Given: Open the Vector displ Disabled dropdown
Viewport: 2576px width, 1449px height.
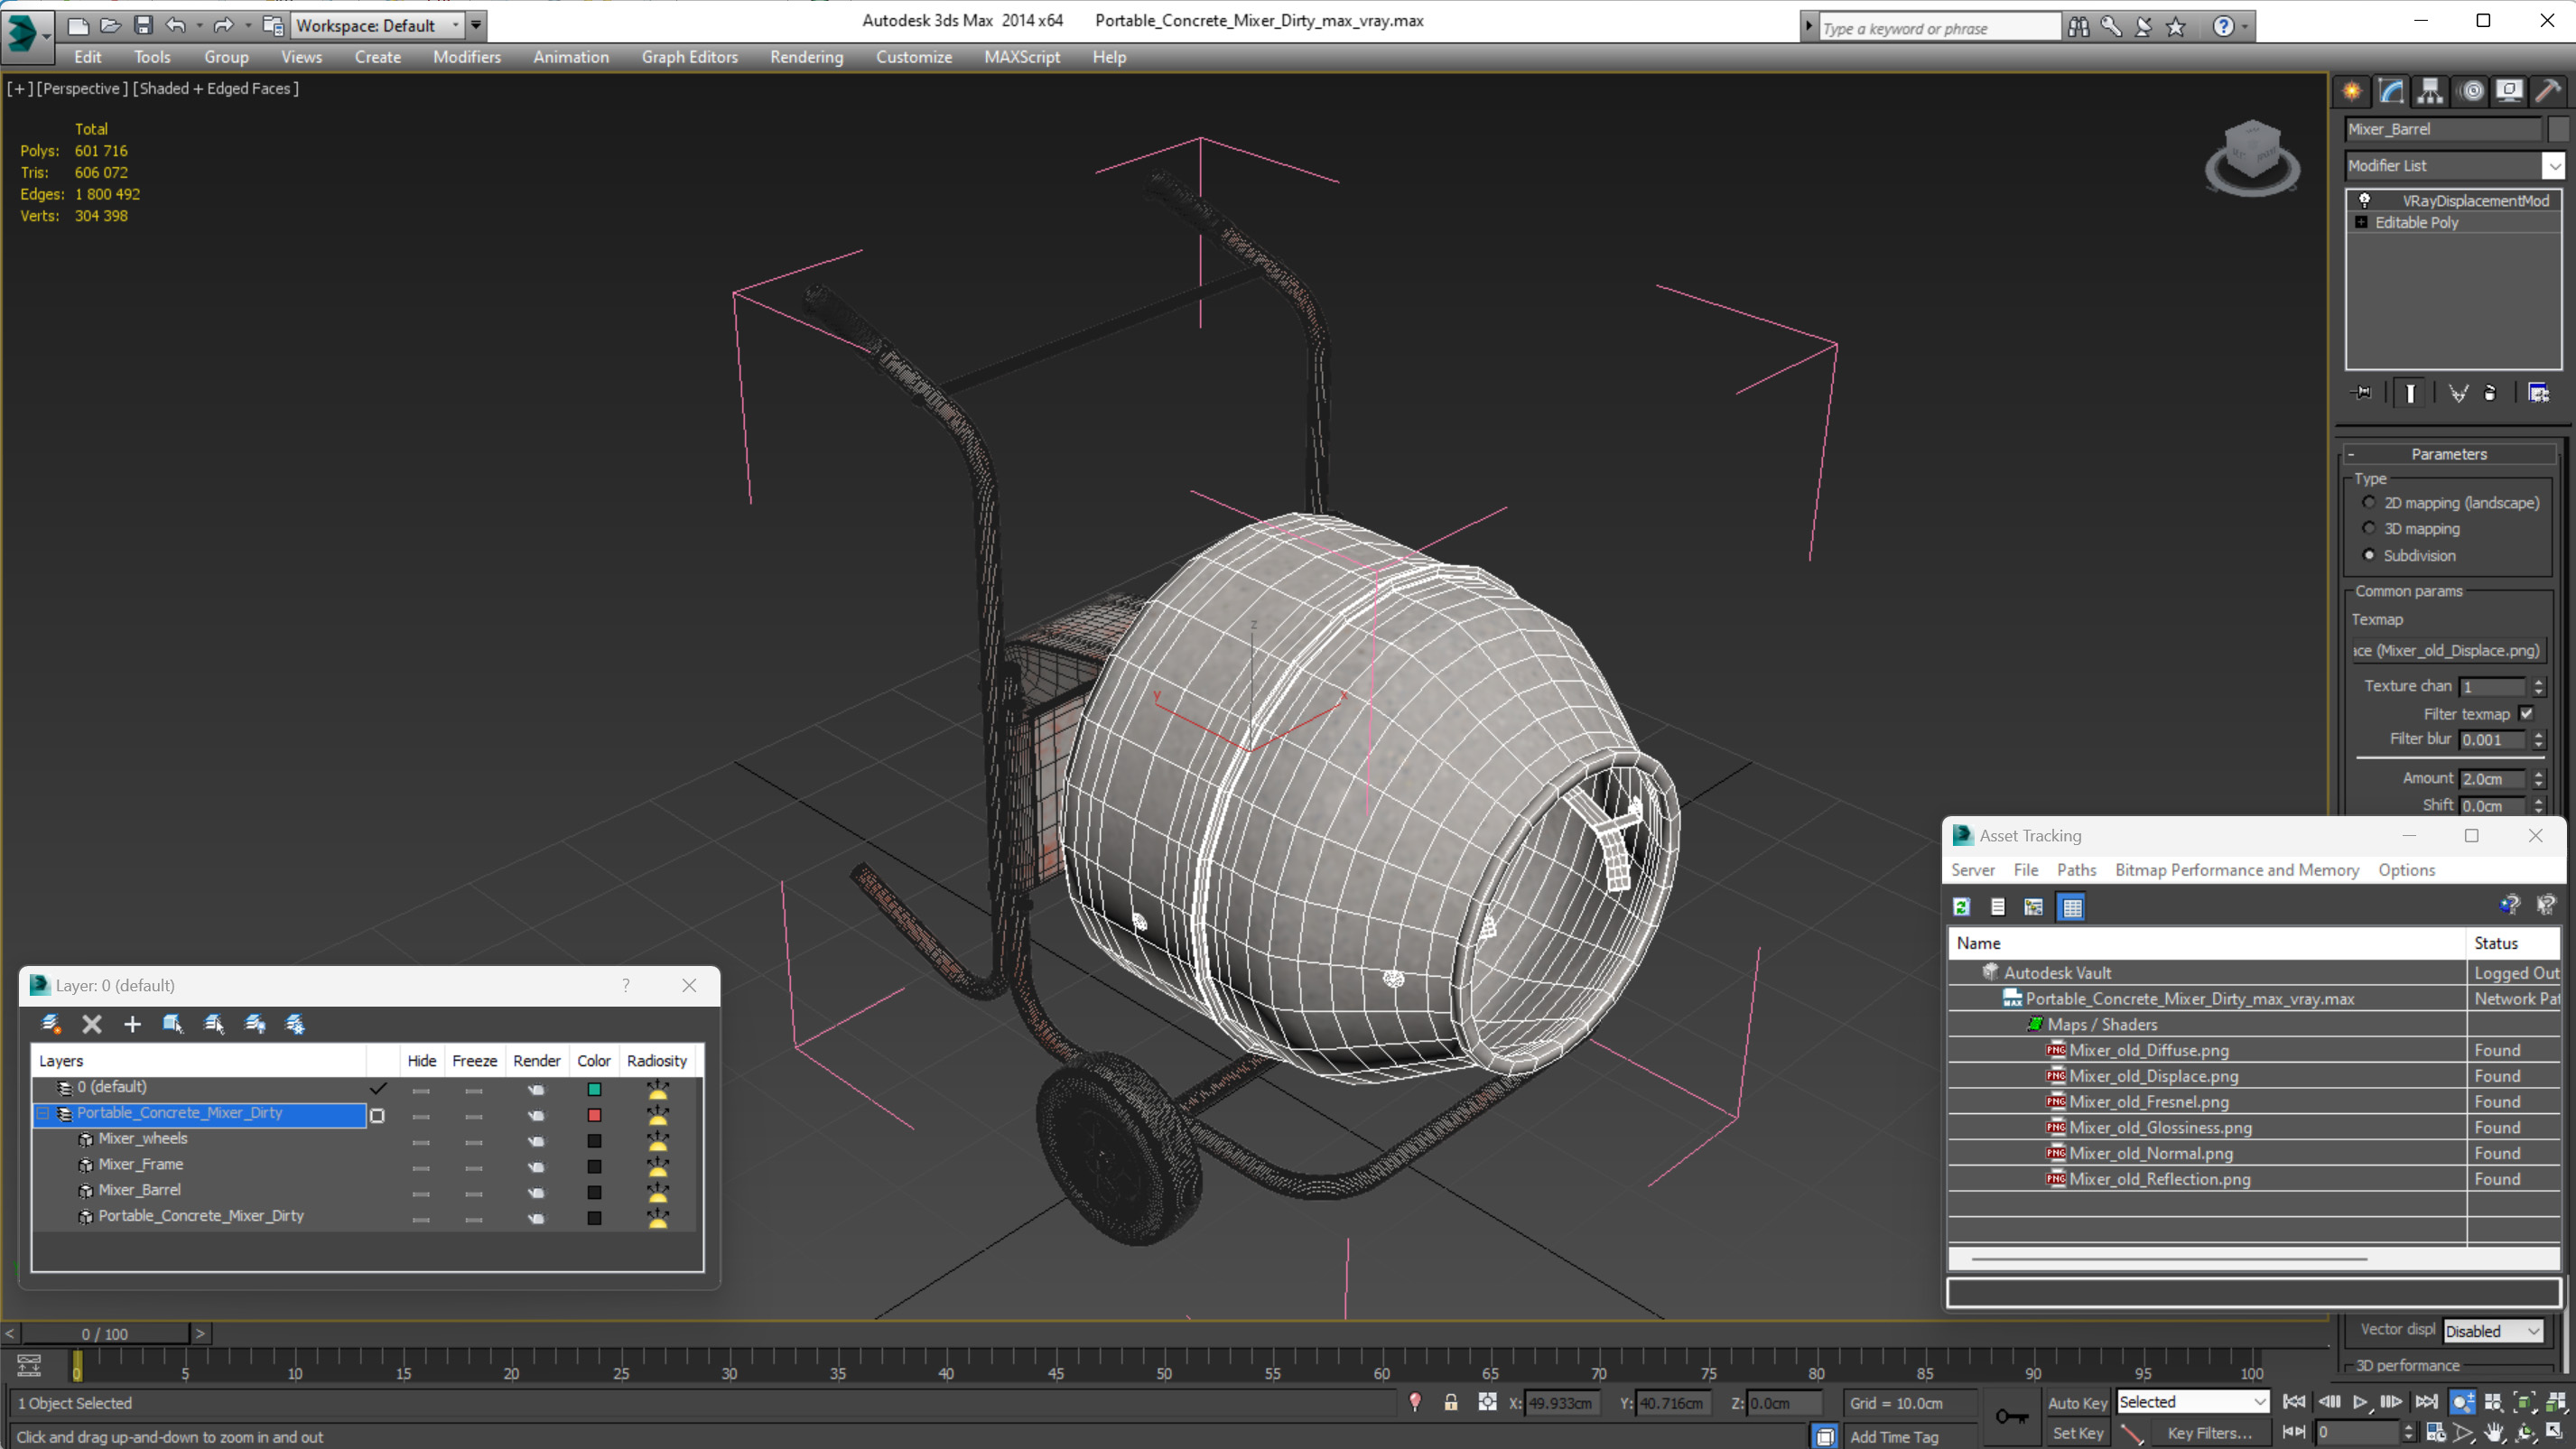Looking at the screenshot, I should 2492,1330.
